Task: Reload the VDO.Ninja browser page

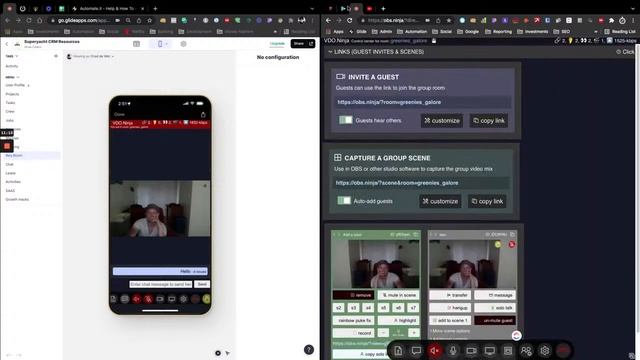Action: pos(349,20)
